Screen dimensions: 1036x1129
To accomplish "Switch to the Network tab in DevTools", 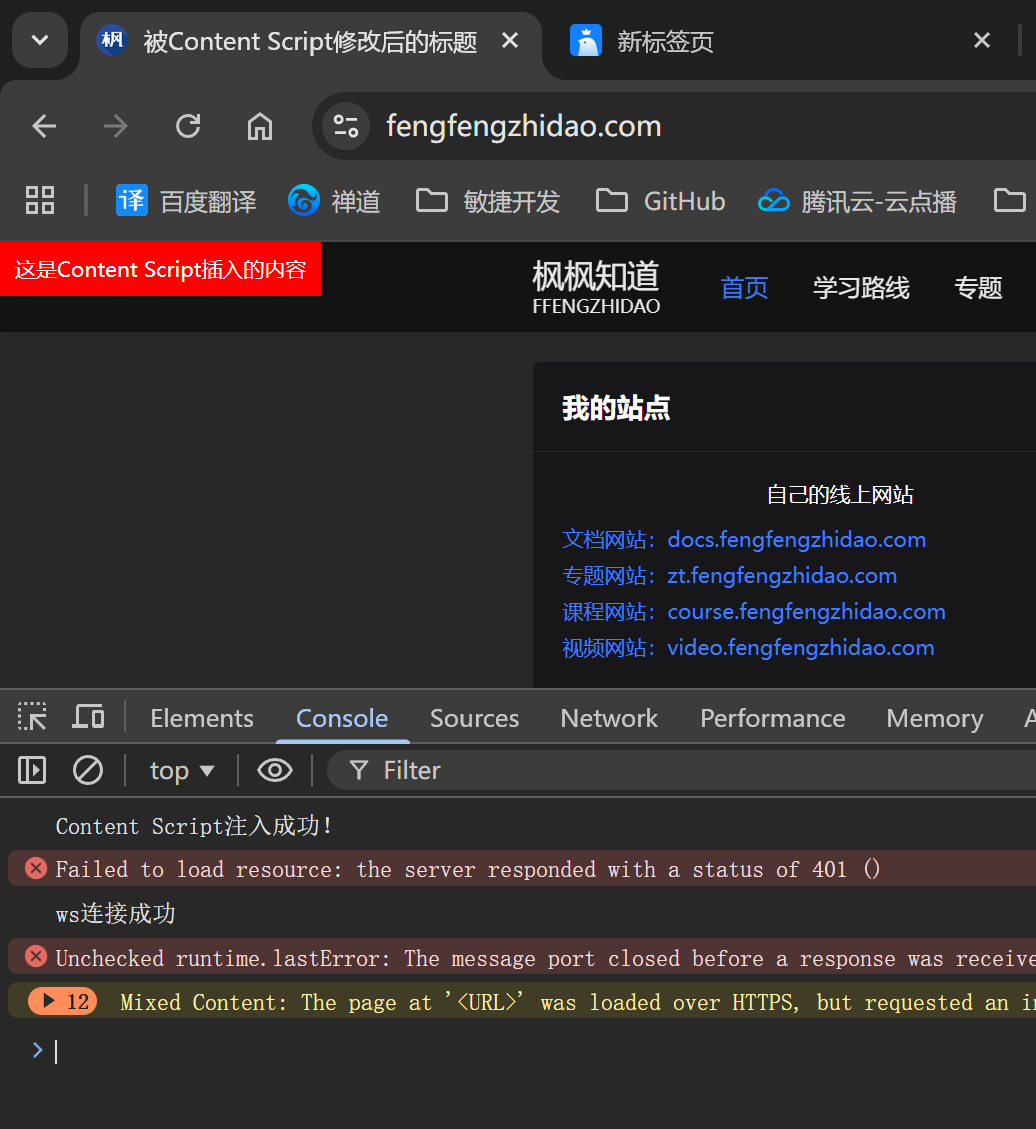I will coord(609,718).
